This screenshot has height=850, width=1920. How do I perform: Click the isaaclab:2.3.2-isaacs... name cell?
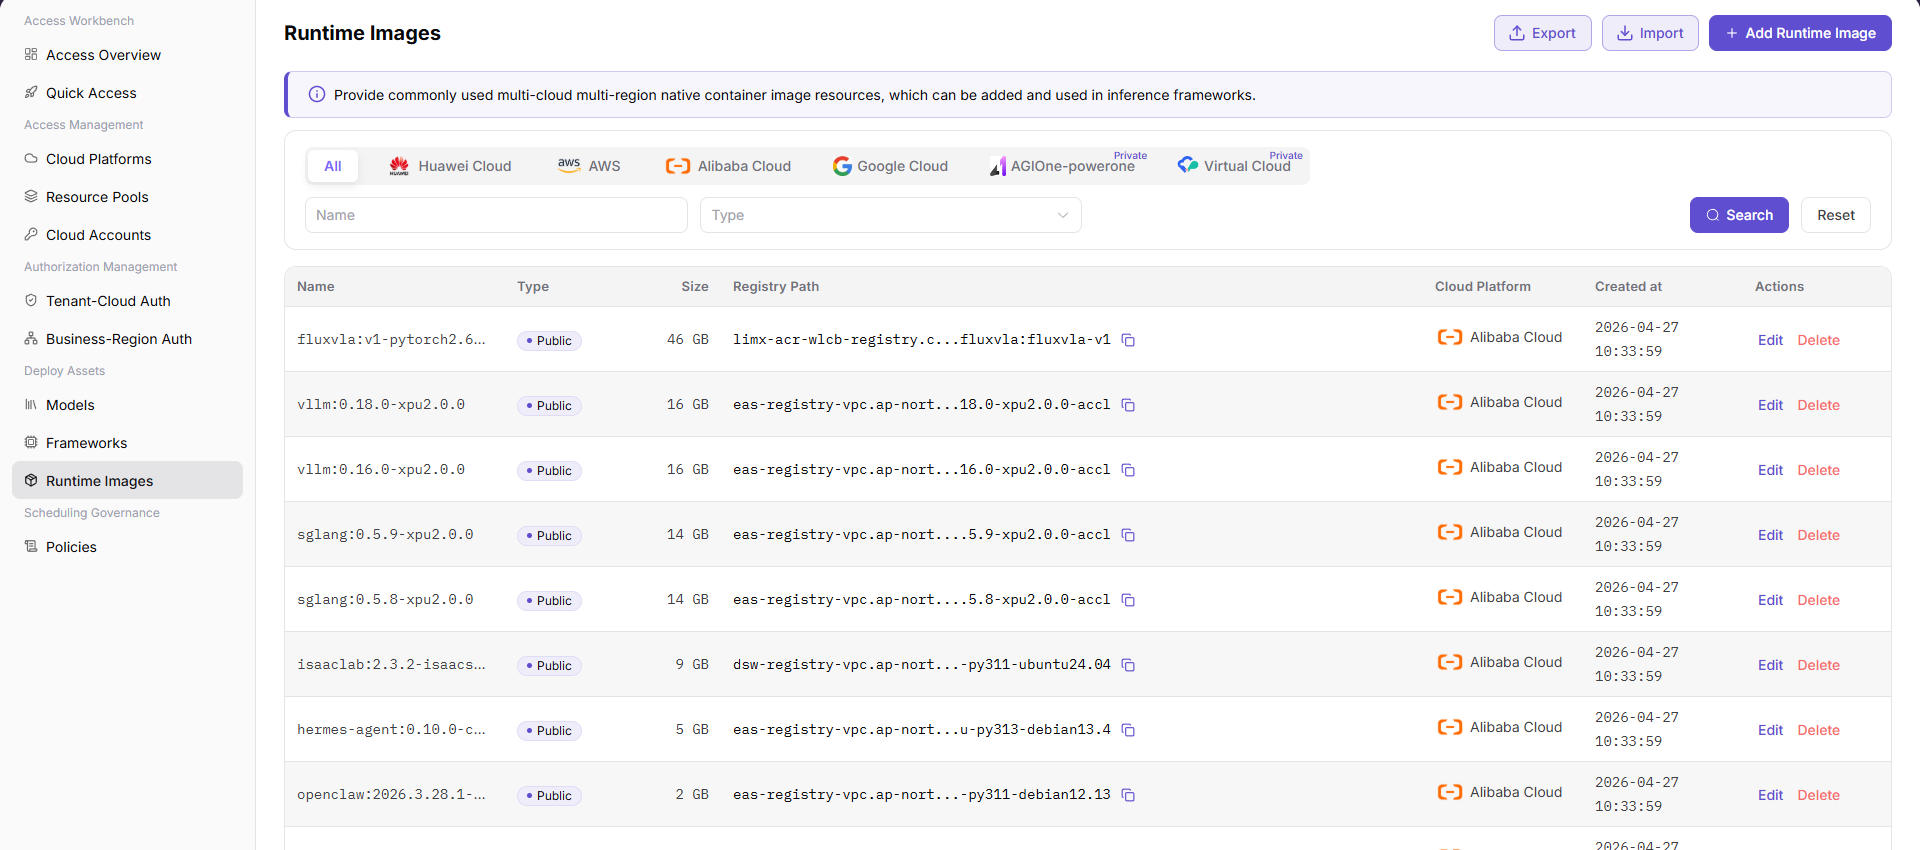tap(391, 665)
